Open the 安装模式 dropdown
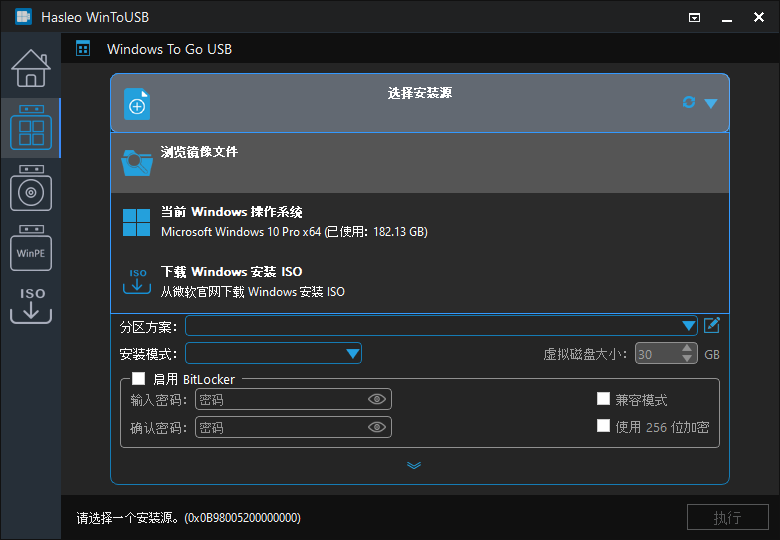The width and height of the screenshot is (780, 540). pos(352,353)
